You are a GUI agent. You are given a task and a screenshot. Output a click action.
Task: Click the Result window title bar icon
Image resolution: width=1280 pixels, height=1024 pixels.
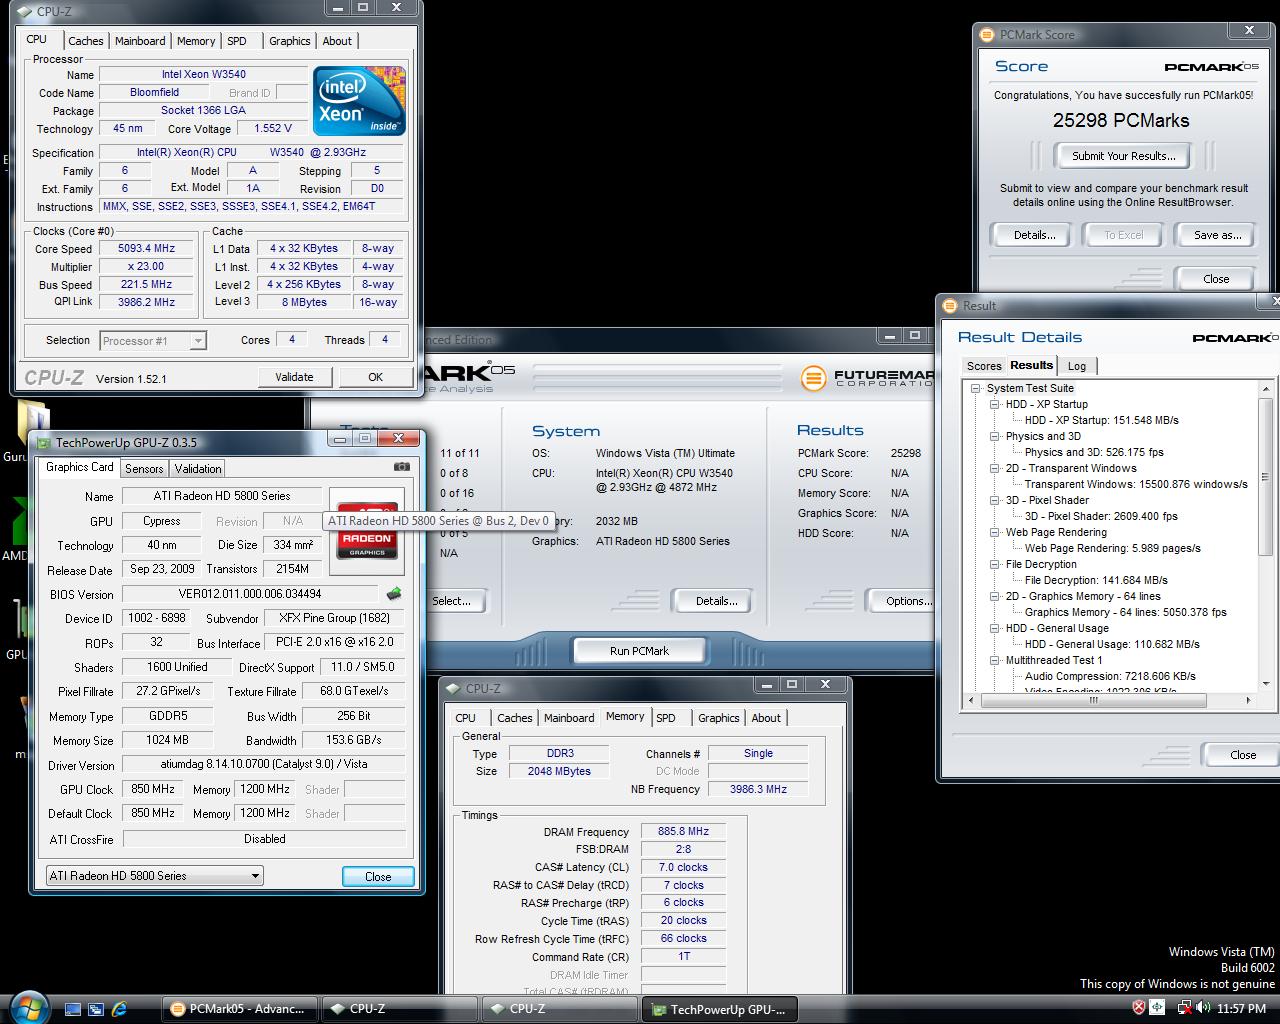[x=949, y=305]
